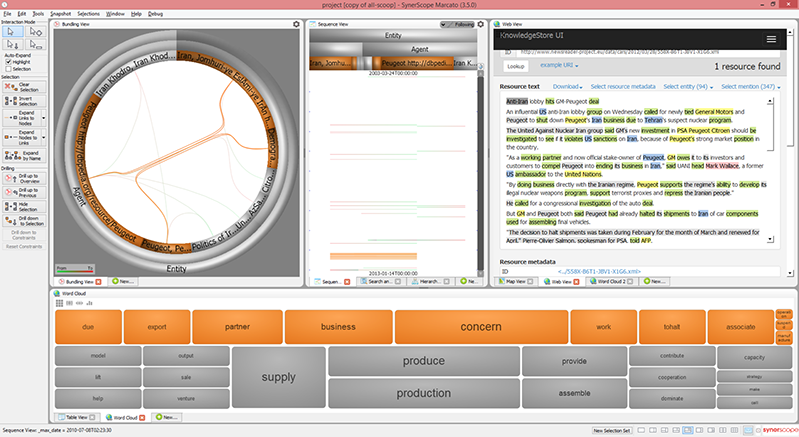
Task: Open Select entity (94) dropdown
Action: [688, 87]
